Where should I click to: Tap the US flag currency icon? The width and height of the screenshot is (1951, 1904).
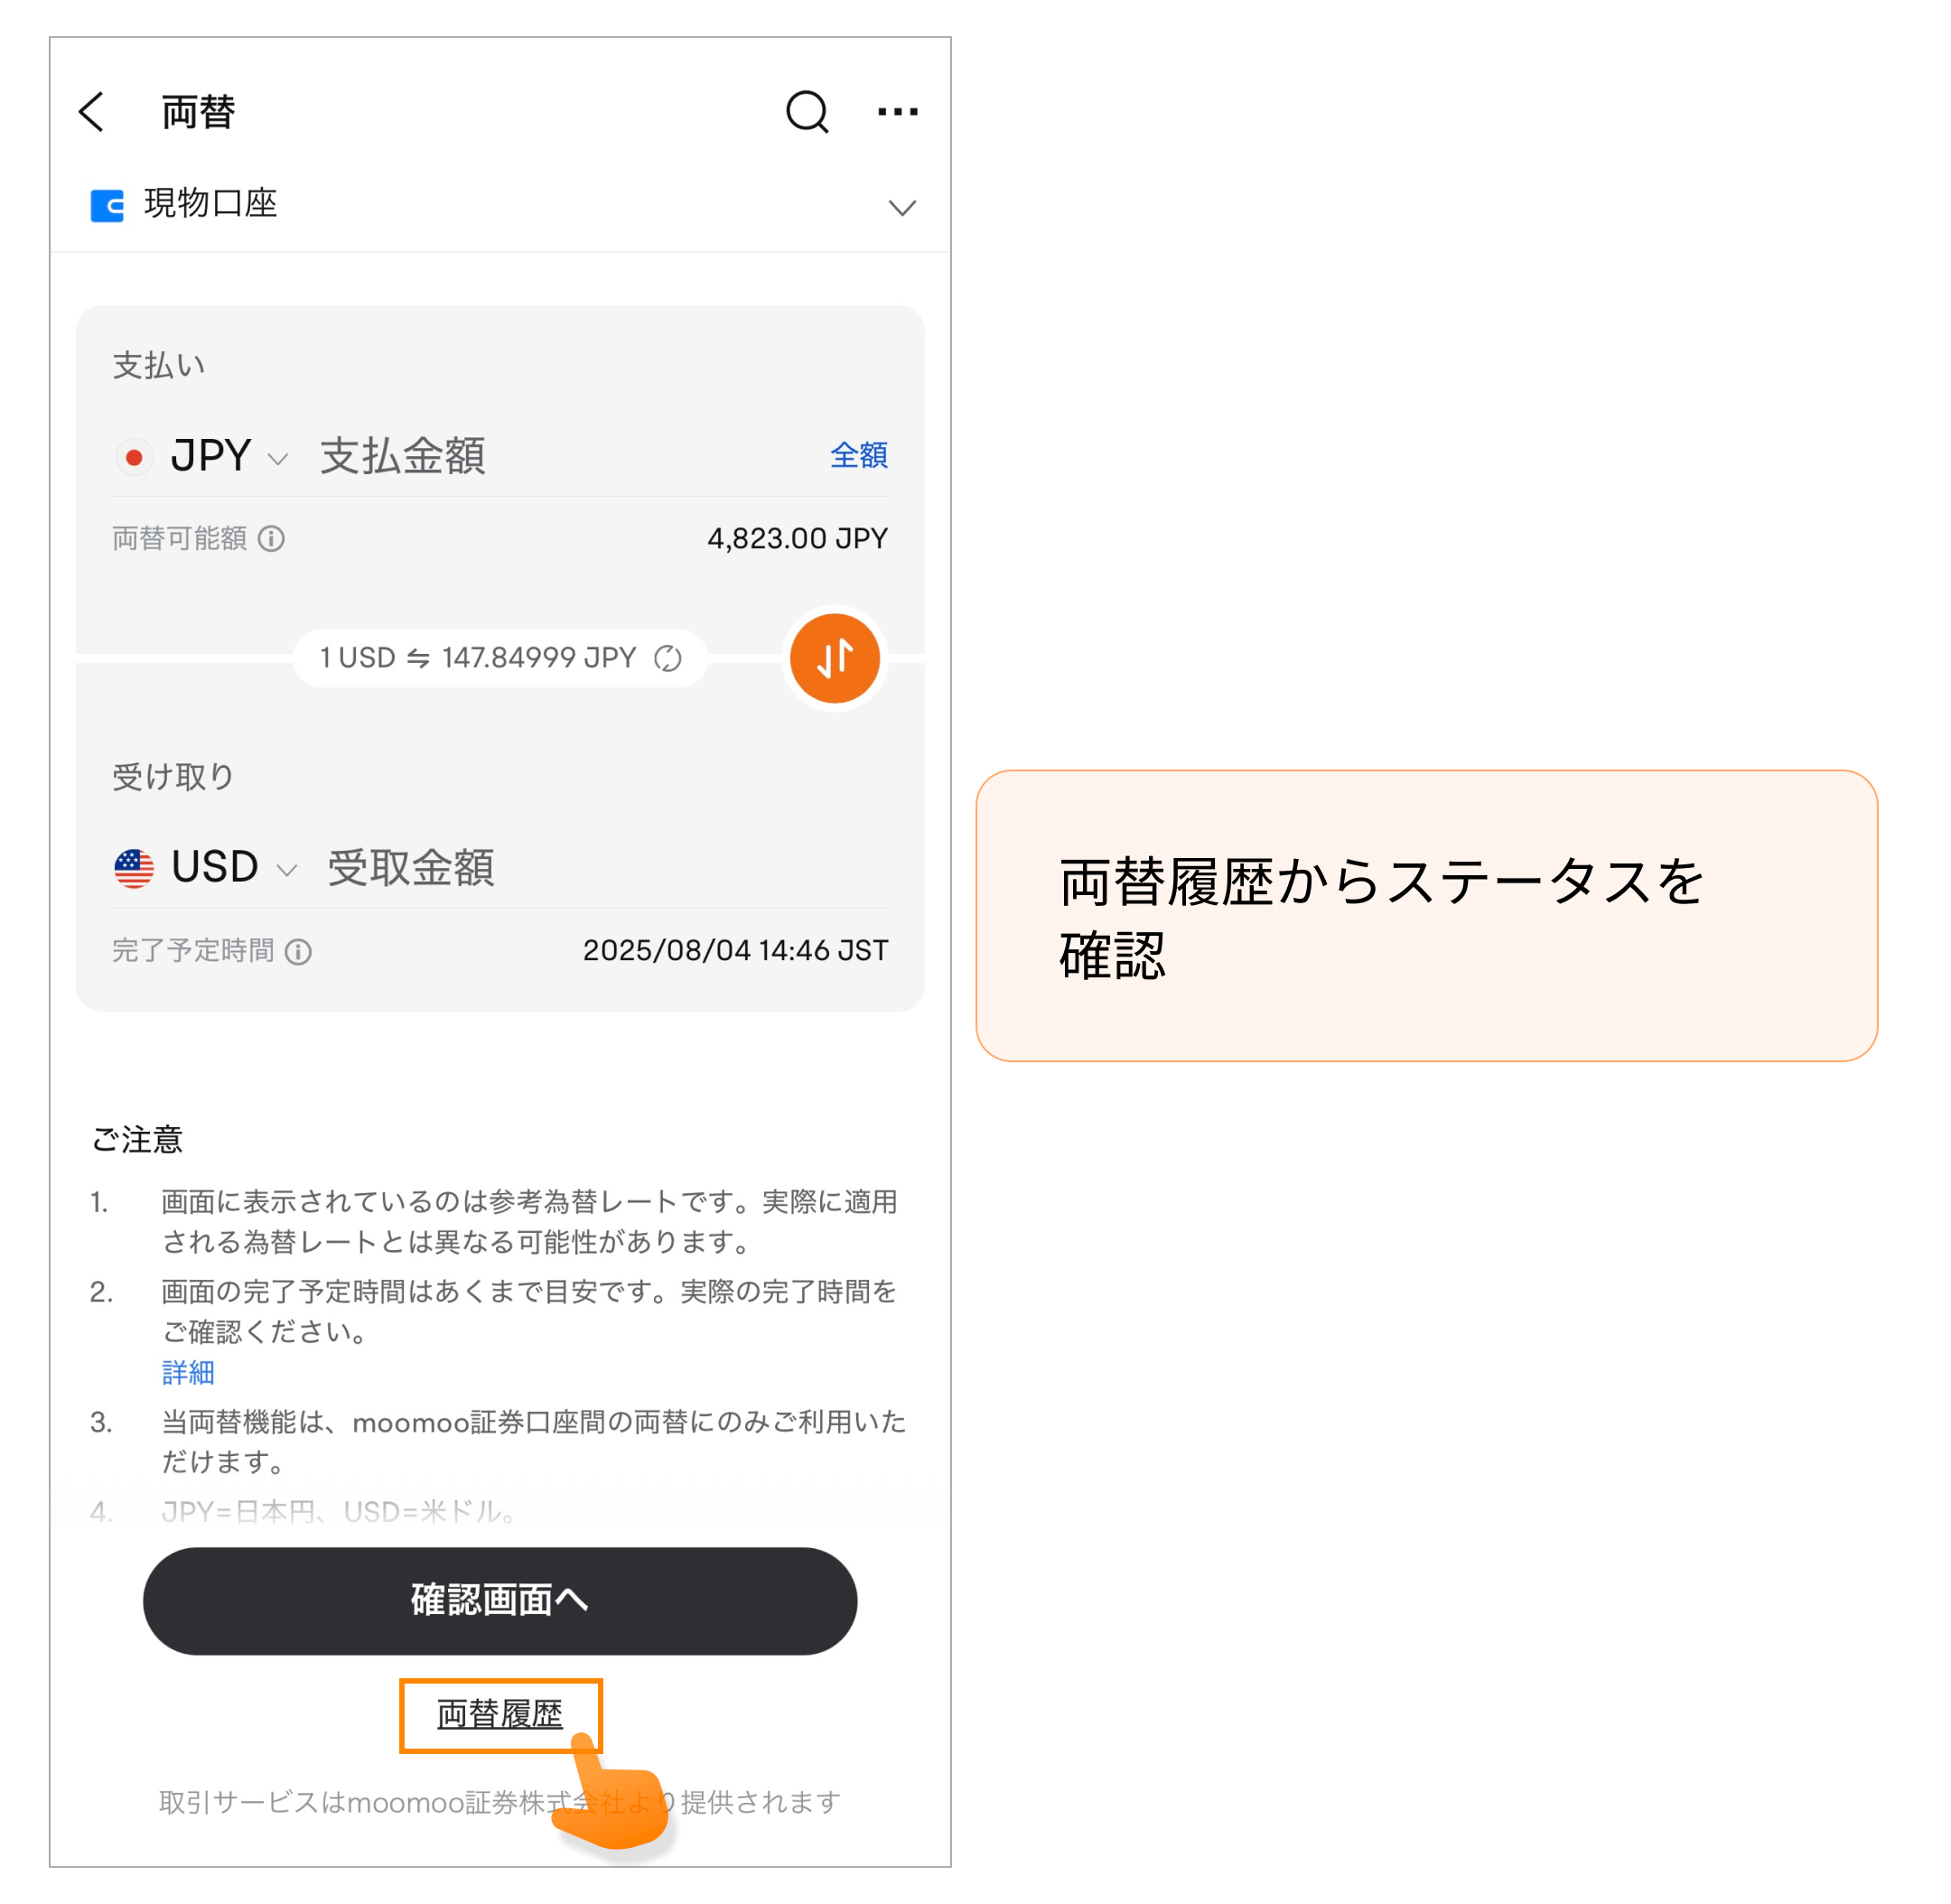coord(134,868)
